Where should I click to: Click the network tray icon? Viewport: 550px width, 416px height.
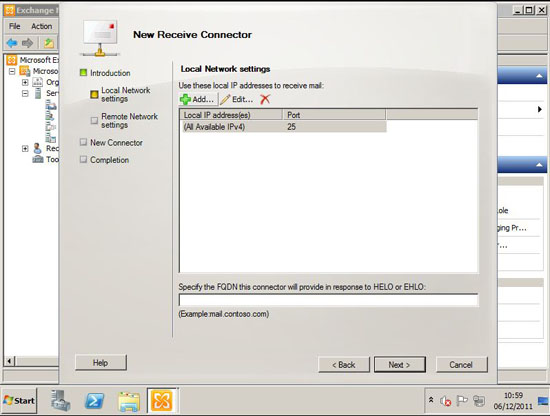click(479, 401)
